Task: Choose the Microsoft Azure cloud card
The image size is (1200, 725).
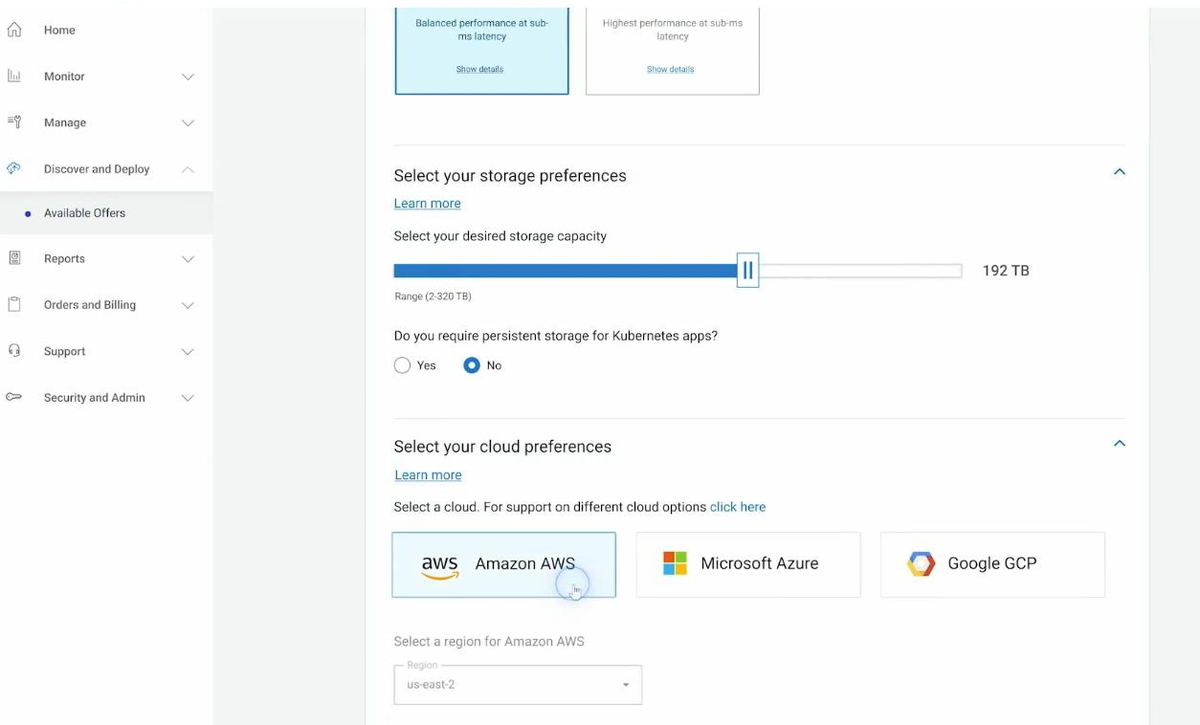Action: (748, 565)
